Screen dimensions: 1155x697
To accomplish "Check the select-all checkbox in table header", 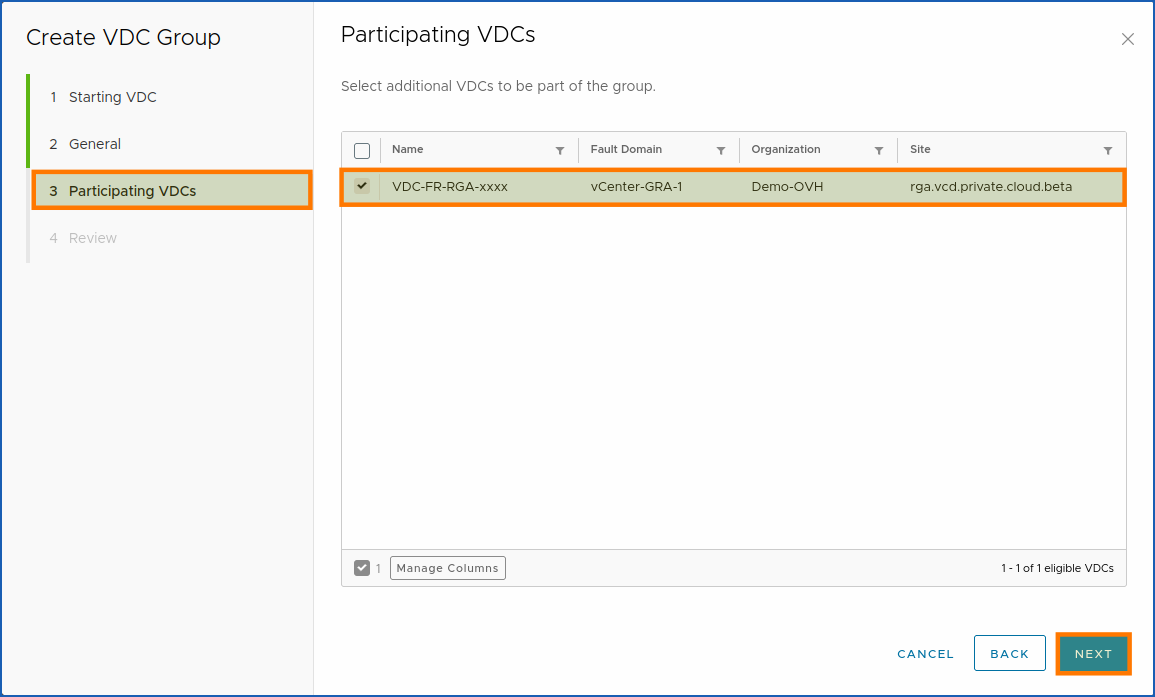I will coord(362,149).
